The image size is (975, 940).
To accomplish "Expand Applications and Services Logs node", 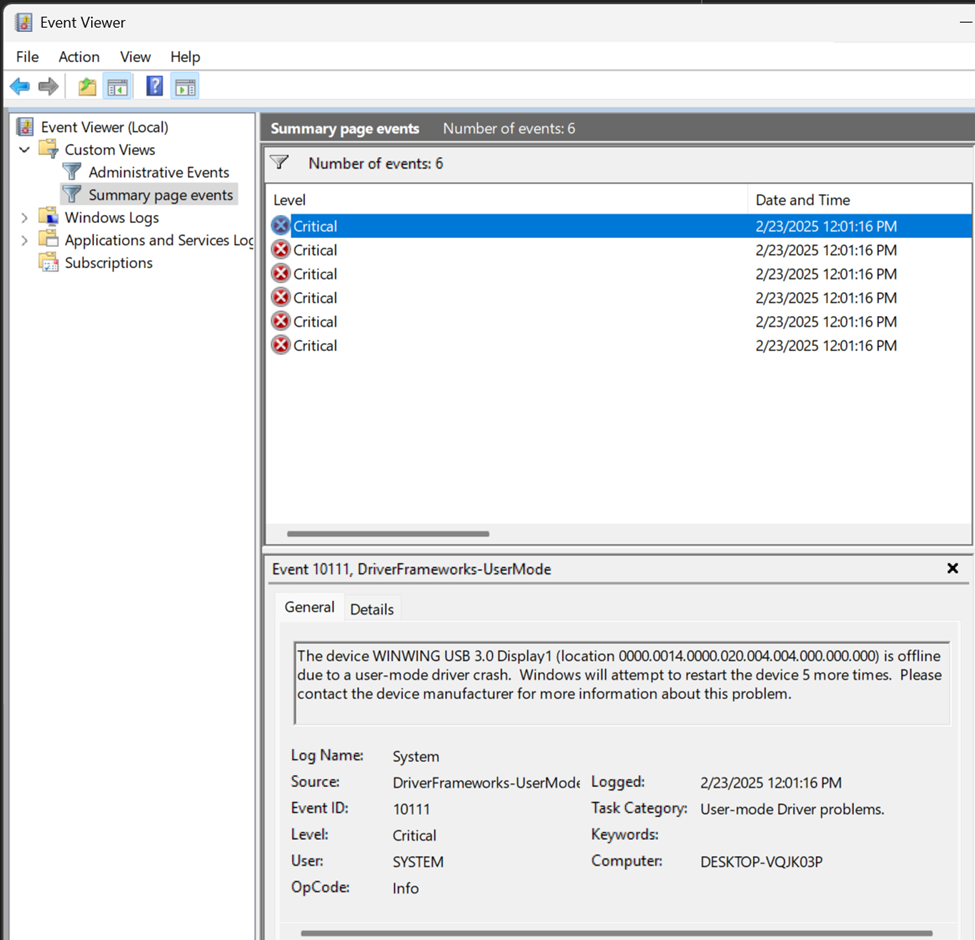I will click(24, 240).
